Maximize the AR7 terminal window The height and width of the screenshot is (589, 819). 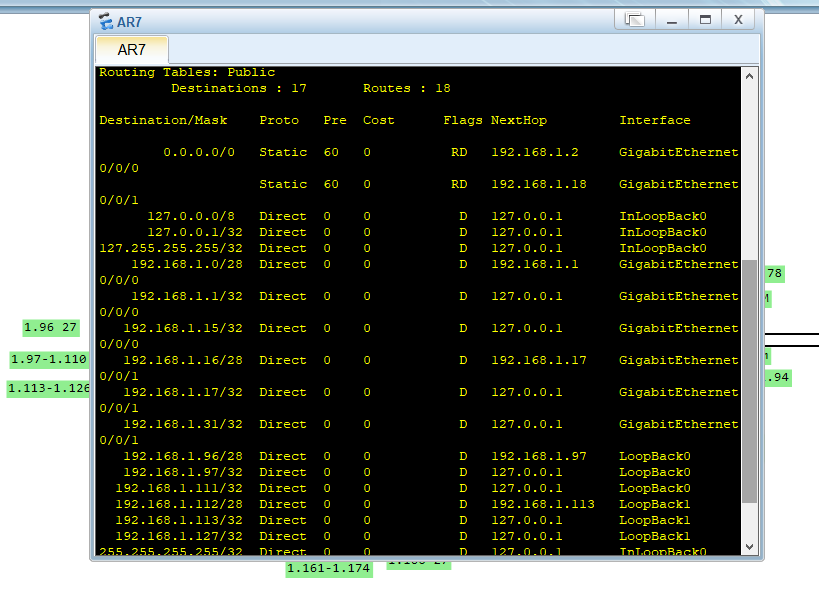click(x=705, y=20)
